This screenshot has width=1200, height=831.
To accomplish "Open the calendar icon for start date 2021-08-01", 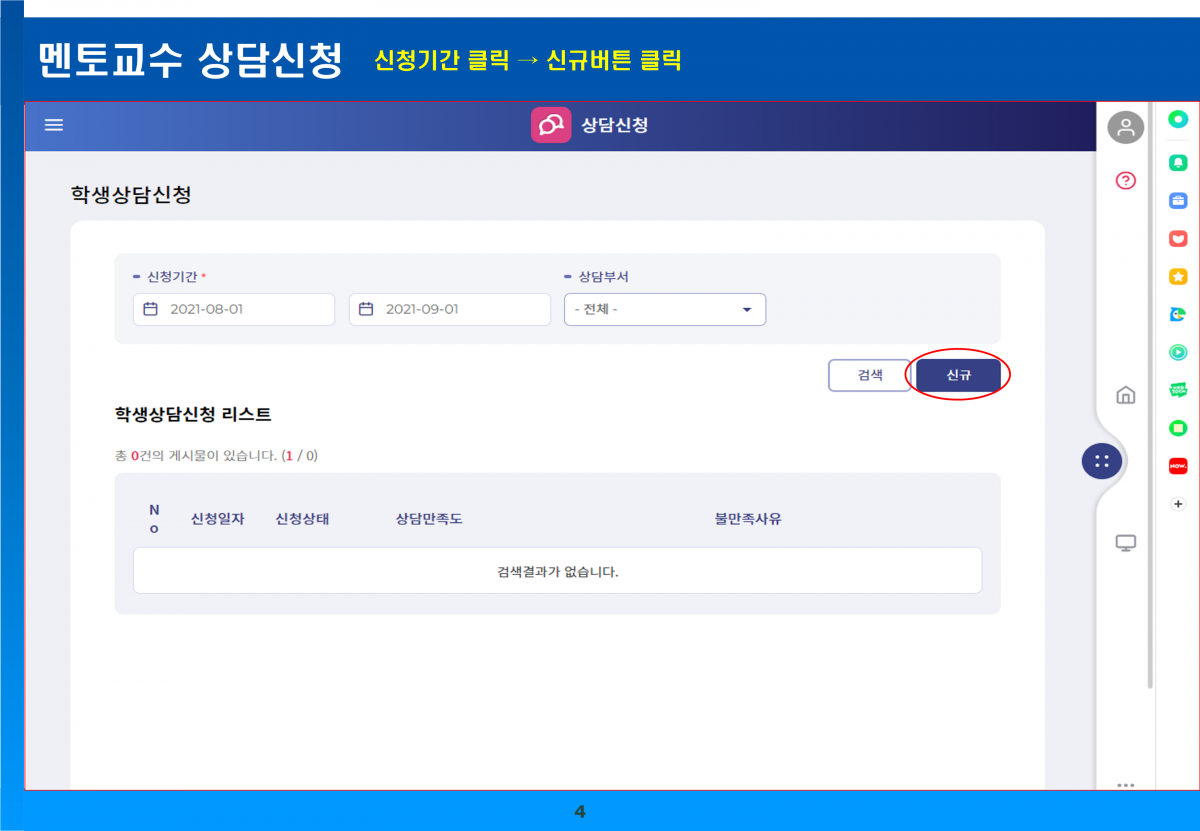I will [151, 309].
